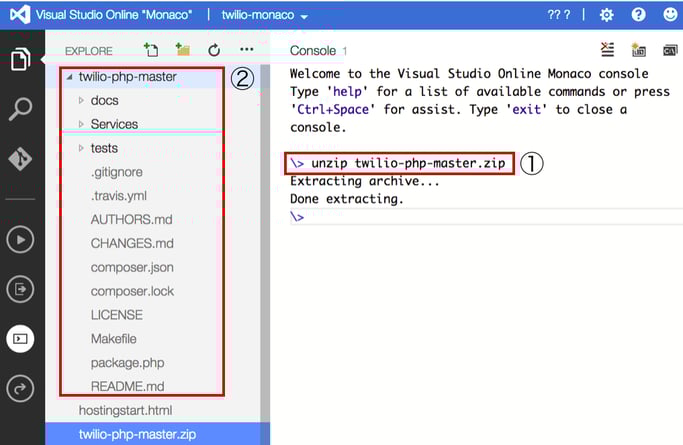This screenshot has height=445, width=683.
Task: Click the "?? ?" user name text
Action: [x=559, y=15]
